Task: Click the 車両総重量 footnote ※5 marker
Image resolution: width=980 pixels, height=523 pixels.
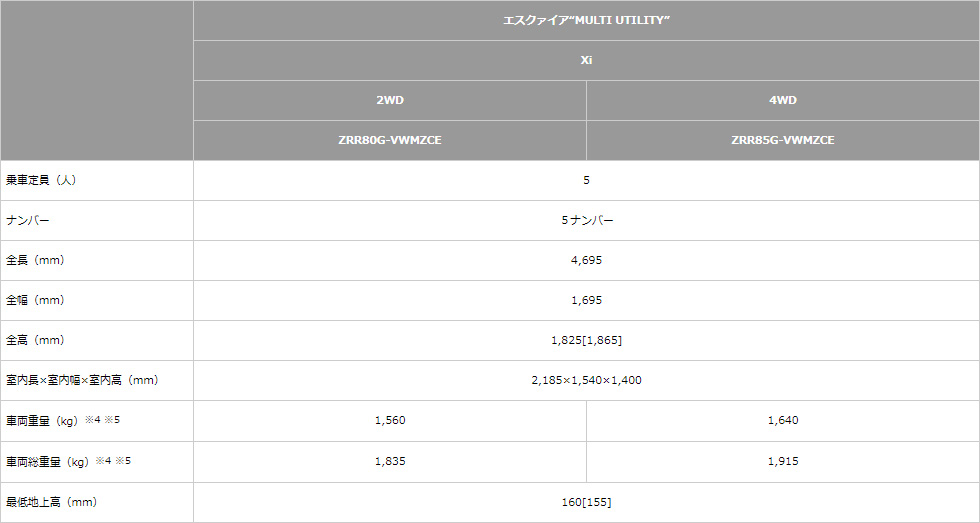Action: click(x=122, y=461)
